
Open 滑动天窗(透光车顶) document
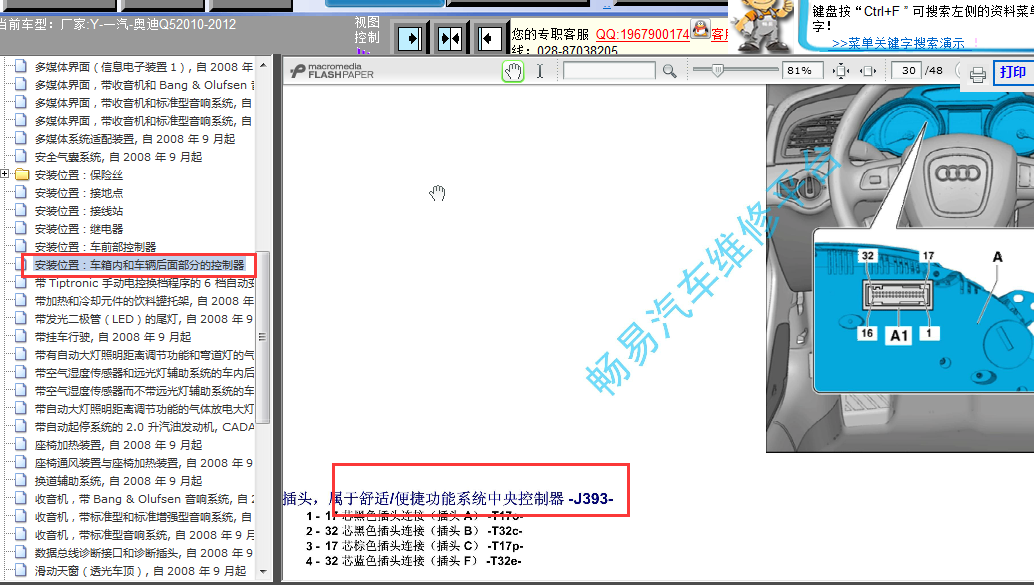(140, 571)
